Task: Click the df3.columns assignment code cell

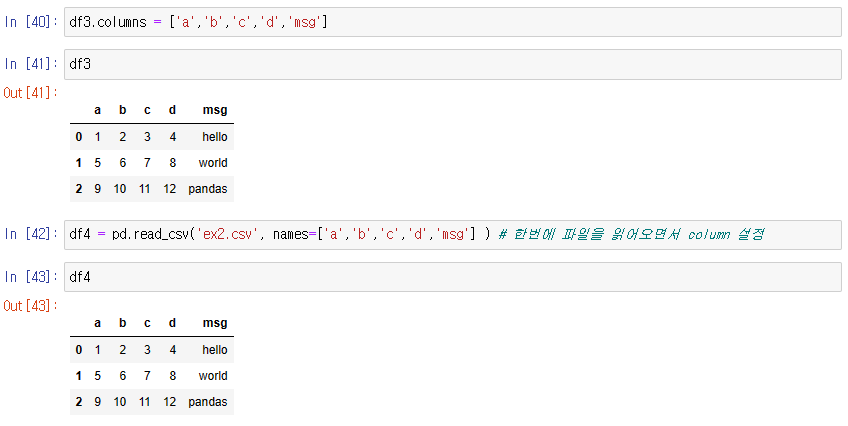Action: pos(453,22)
